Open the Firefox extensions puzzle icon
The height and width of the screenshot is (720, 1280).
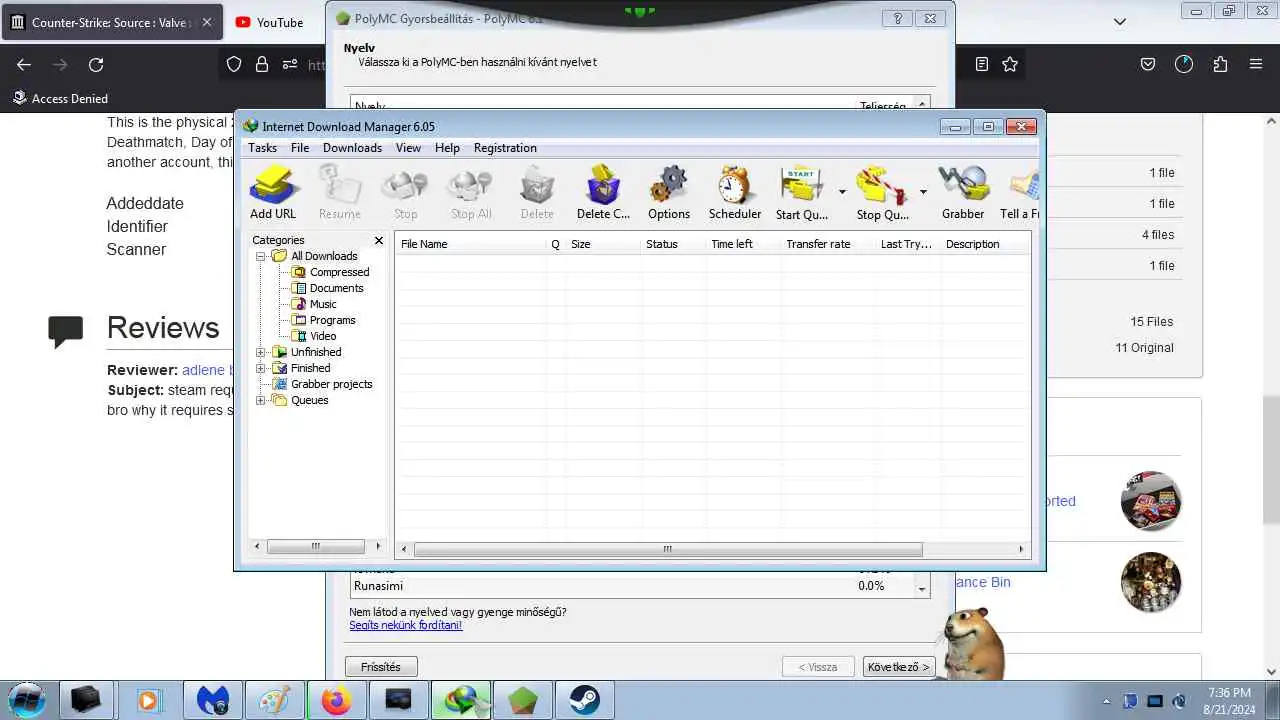pos(1220,64)
